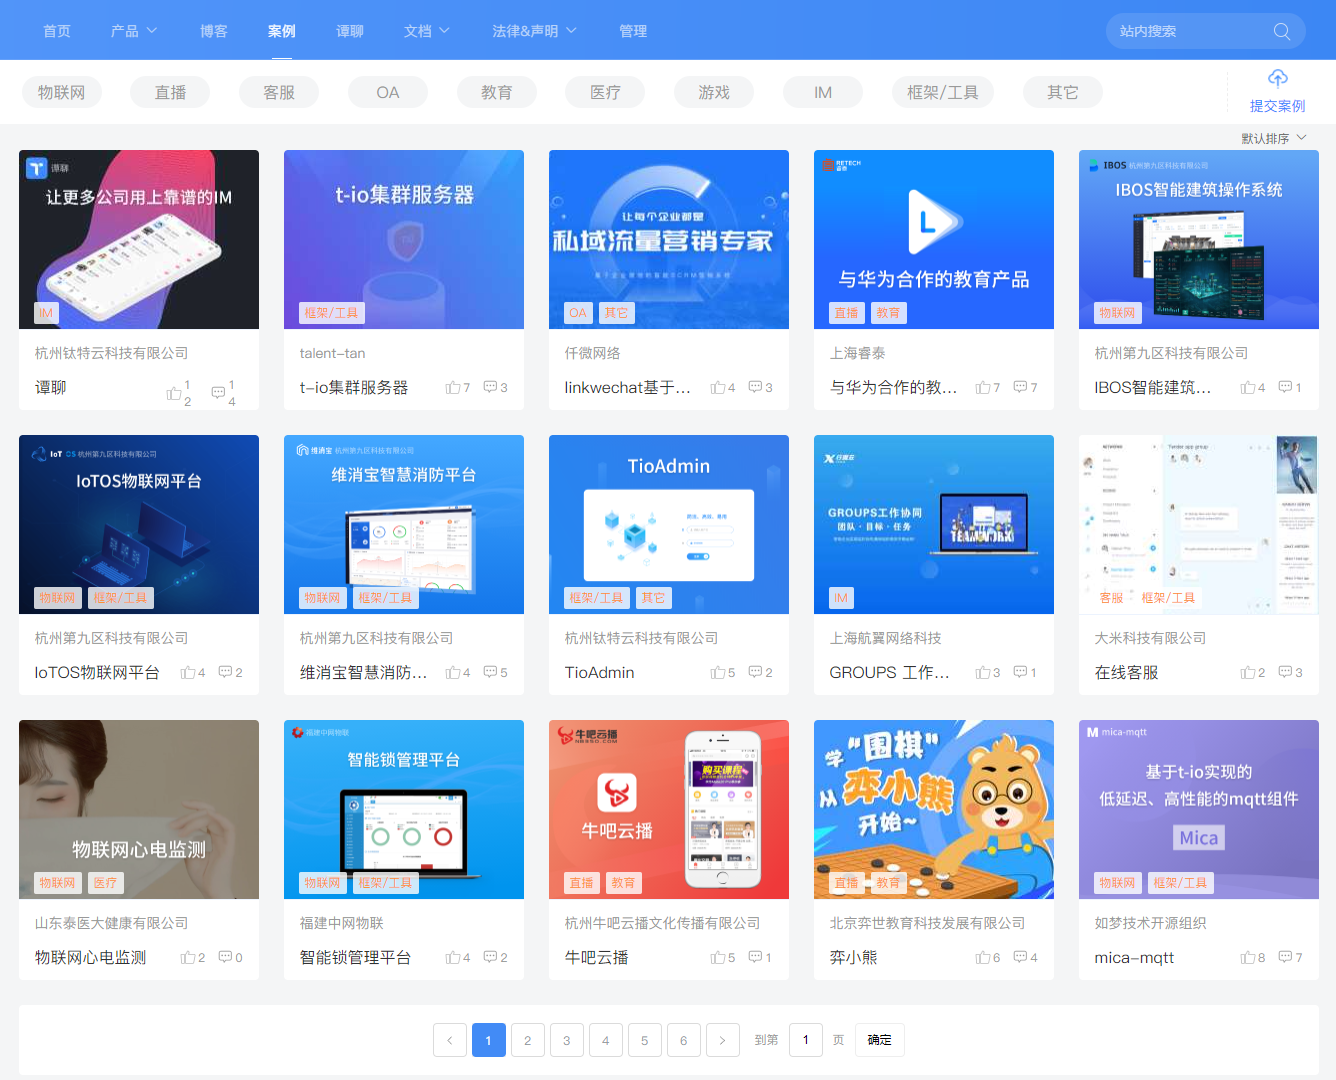Click the 物联网 tag on 物联网心电监测 card

coord(57,883)
